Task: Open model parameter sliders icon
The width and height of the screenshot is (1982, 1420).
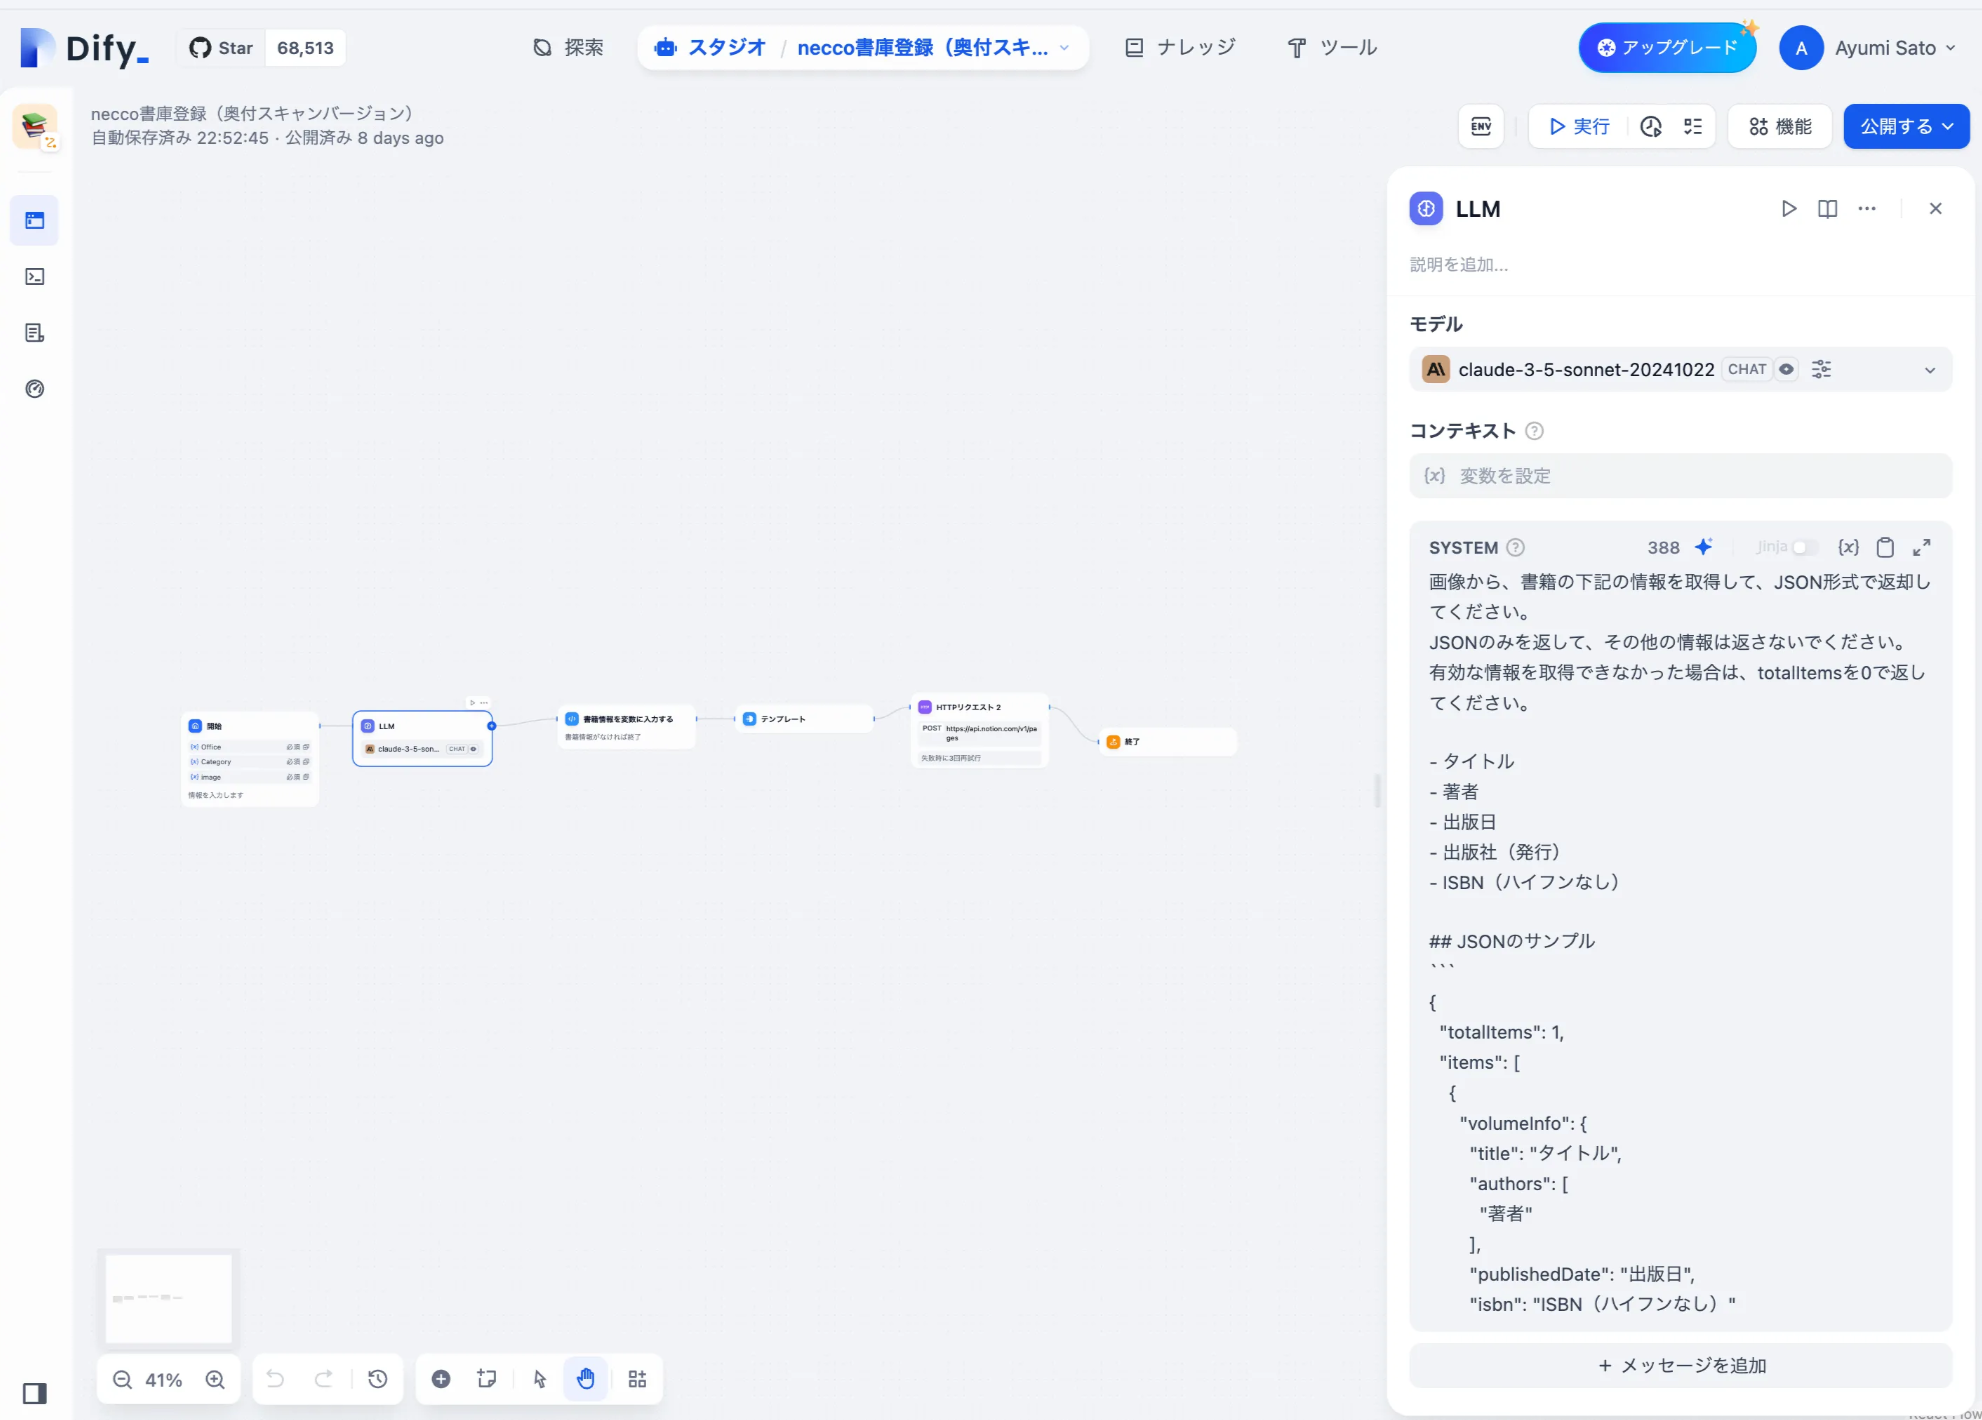Action: pyautogui.click(x=1822, y=370)
